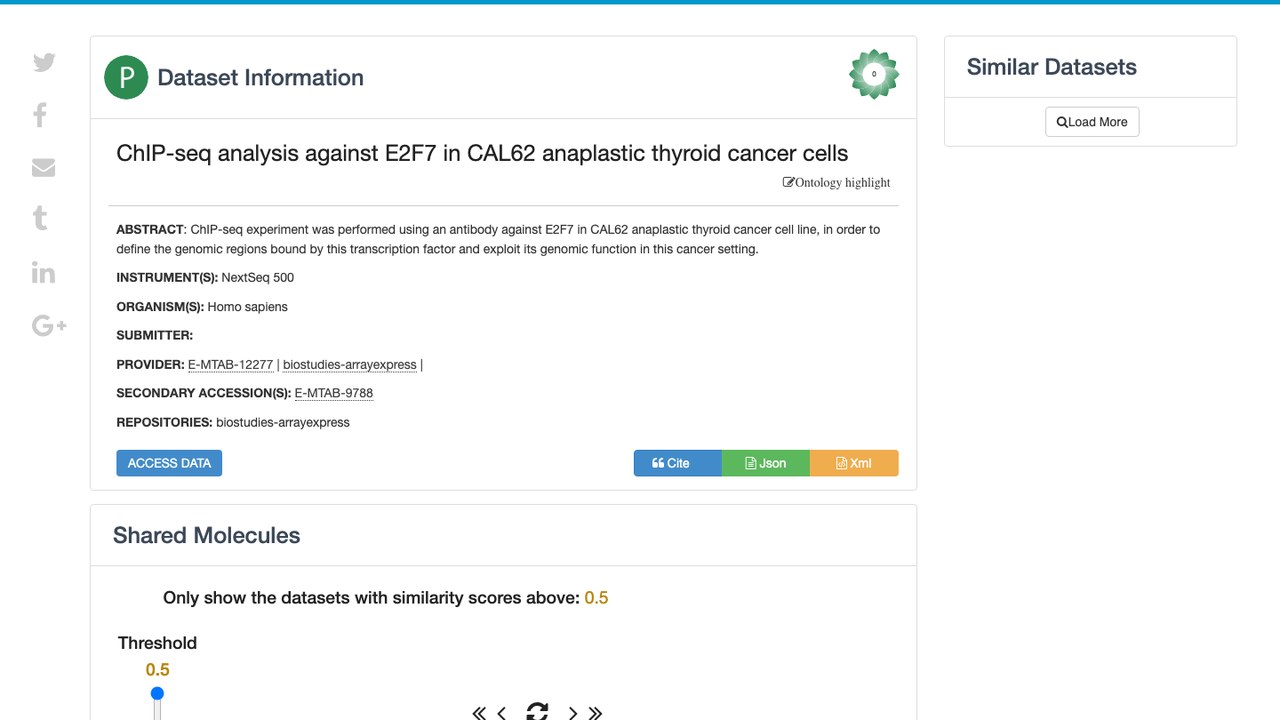
Task: Share dataset by email envelope icon
Action: (x=43, y=167)
